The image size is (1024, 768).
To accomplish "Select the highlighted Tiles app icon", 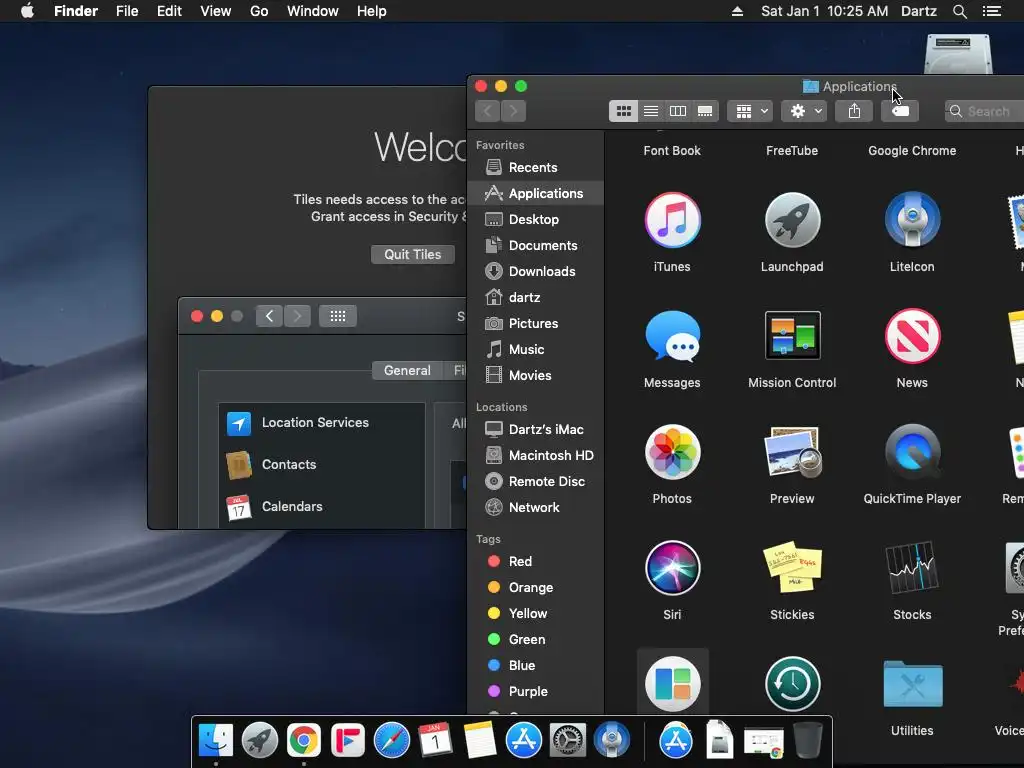I will point(672,684).
